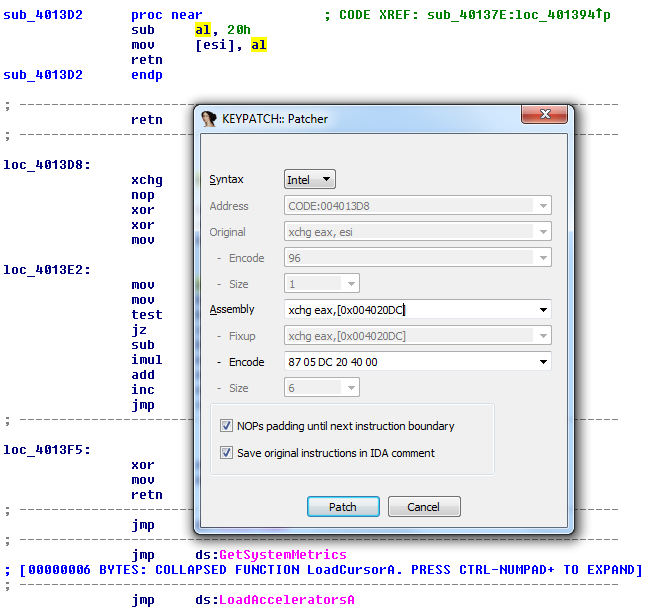Image resolution: width=659 pixels, height=610 pixels.
Task: Click the KEYPATCH icon in the title bar
Action: pos(210,118)
